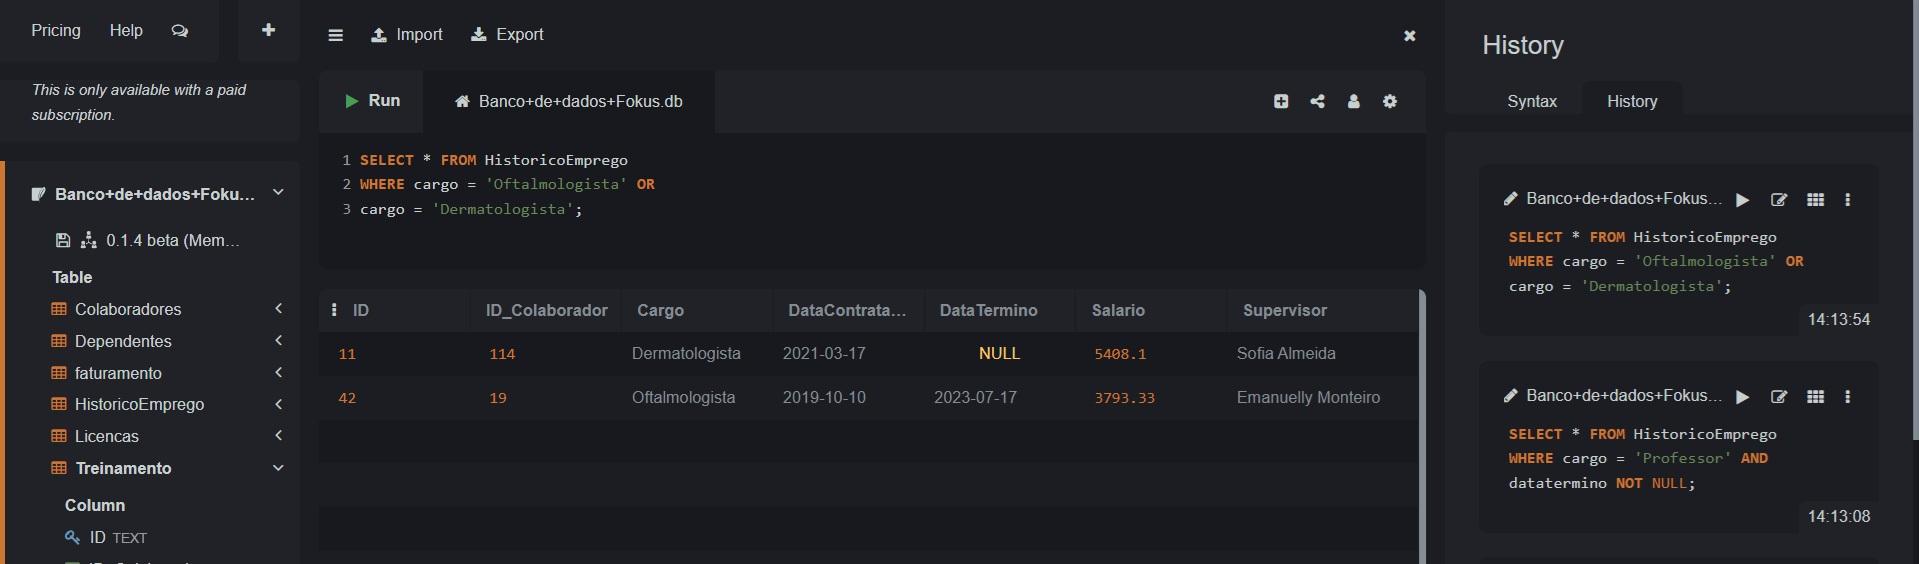Screen dimensions: 1919x564
Task: Click the pencil icon of the 14:13:08 entry
Action: click(1511, 396)
